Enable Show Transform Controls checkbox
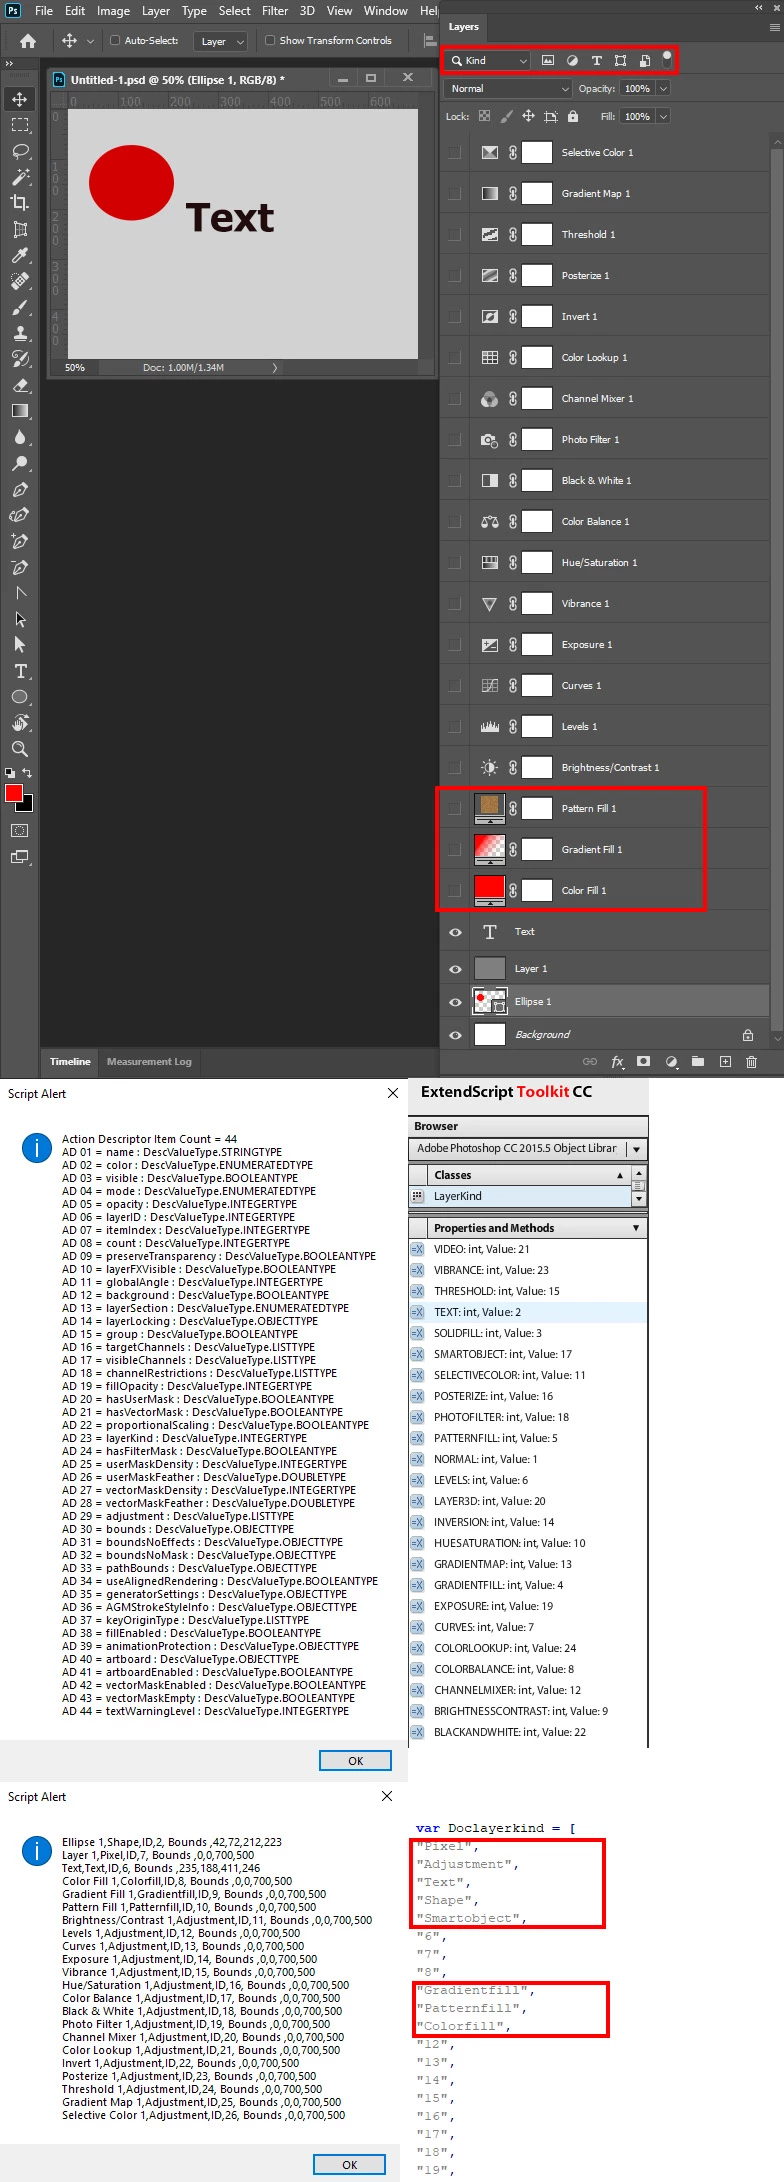Screen dimensions: 784x2182 (x=270, y=41)
